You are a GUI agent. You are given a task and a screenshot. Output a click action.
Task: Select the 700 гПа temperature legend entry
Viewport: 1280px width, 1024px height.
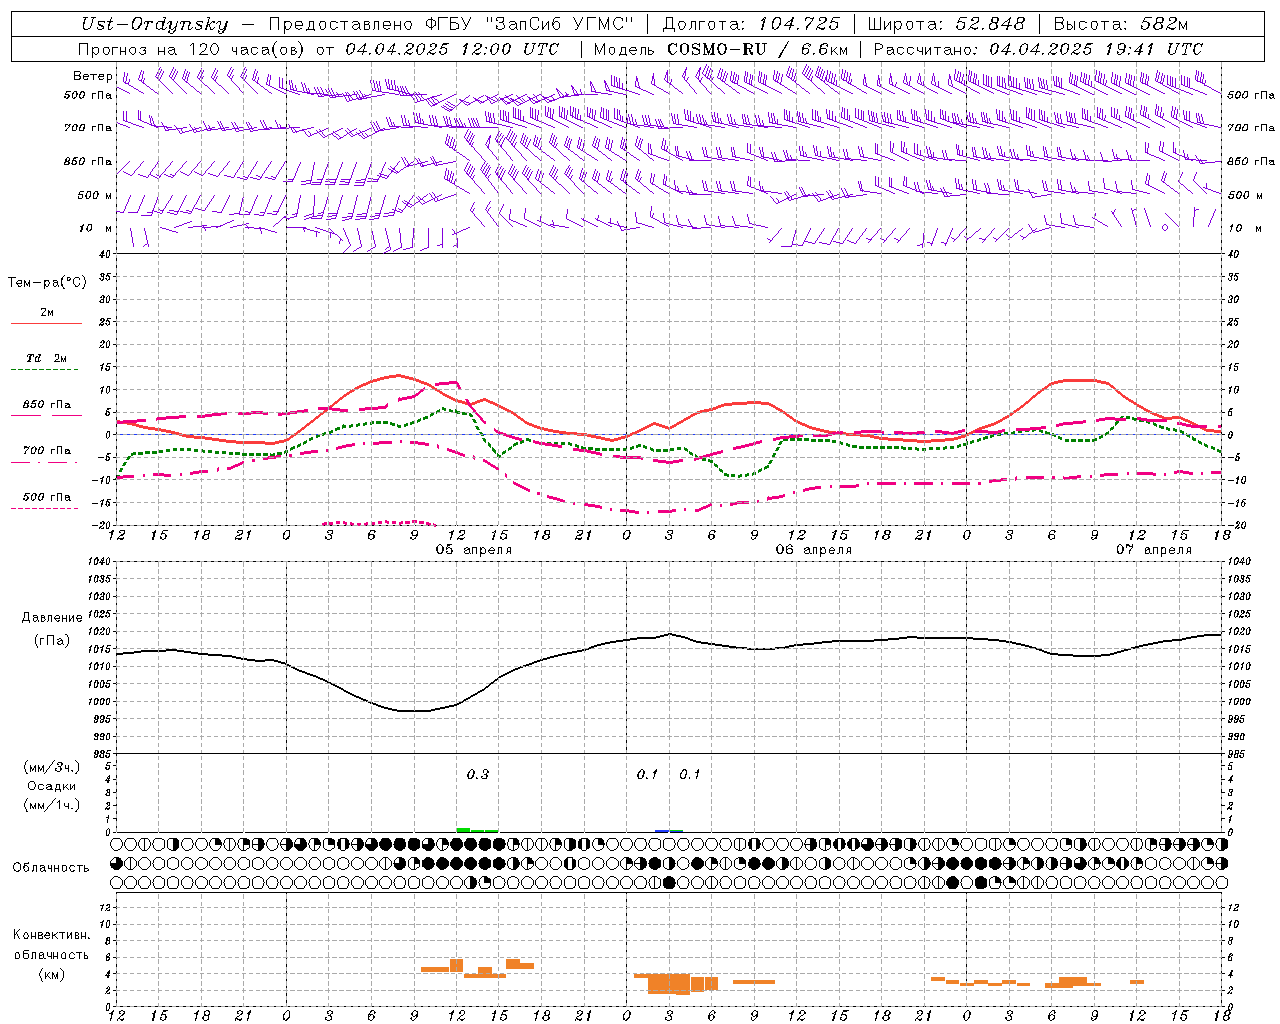47,451
